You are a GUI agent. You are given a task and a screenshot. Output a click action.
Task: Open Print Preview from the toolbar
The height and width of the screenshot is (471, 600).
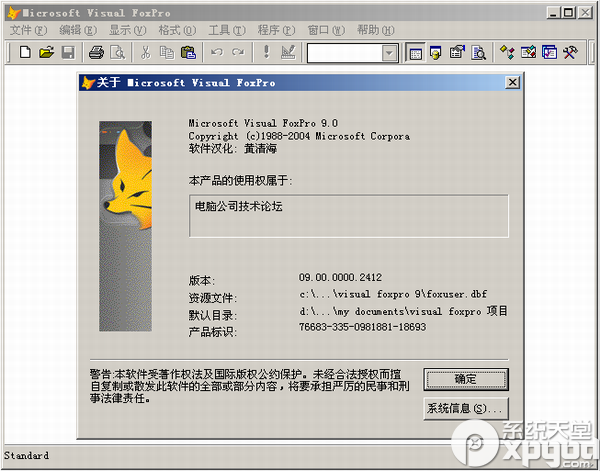[x=117, y=52]
